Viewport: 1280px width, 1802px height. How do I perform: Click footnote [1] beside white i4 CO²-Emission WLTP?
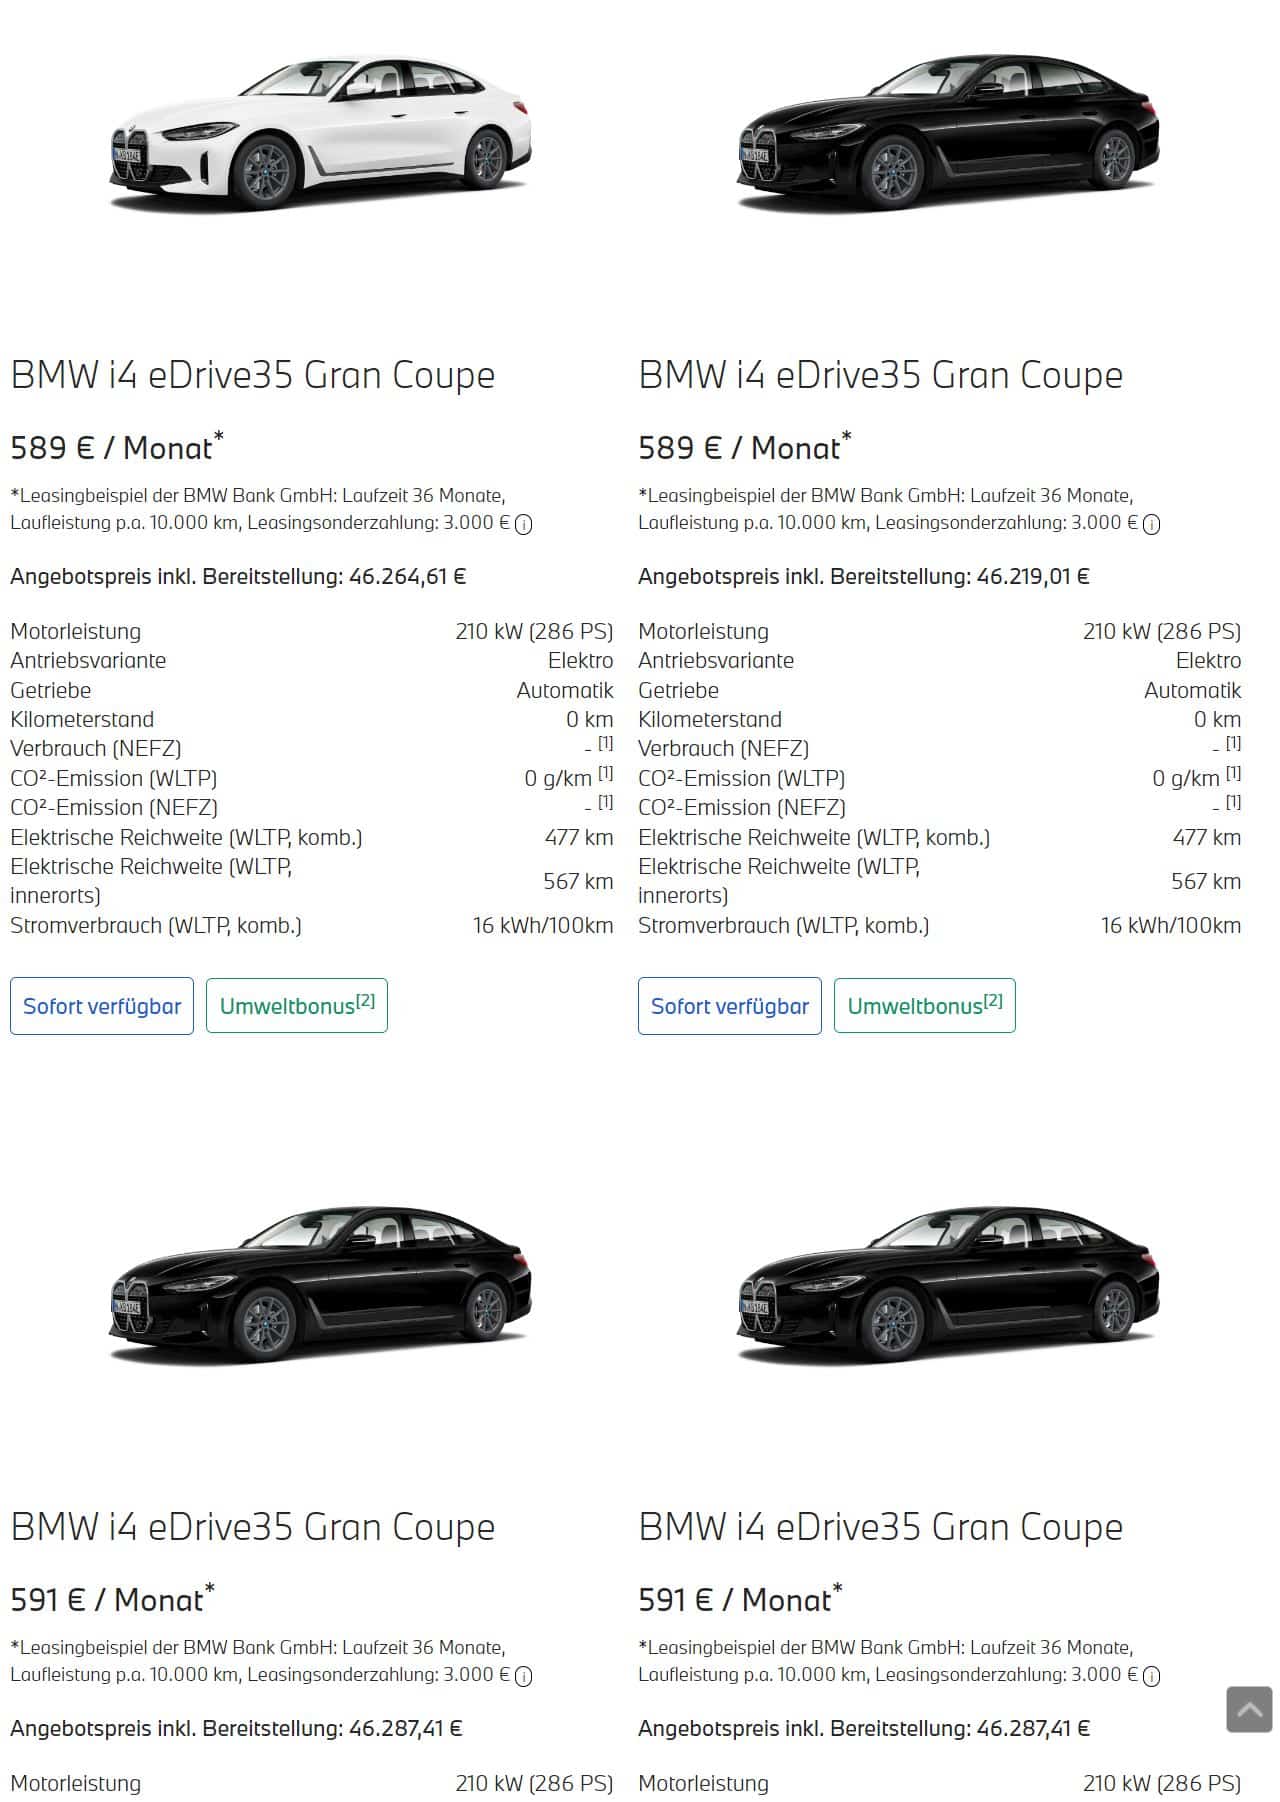click(605, 773)
